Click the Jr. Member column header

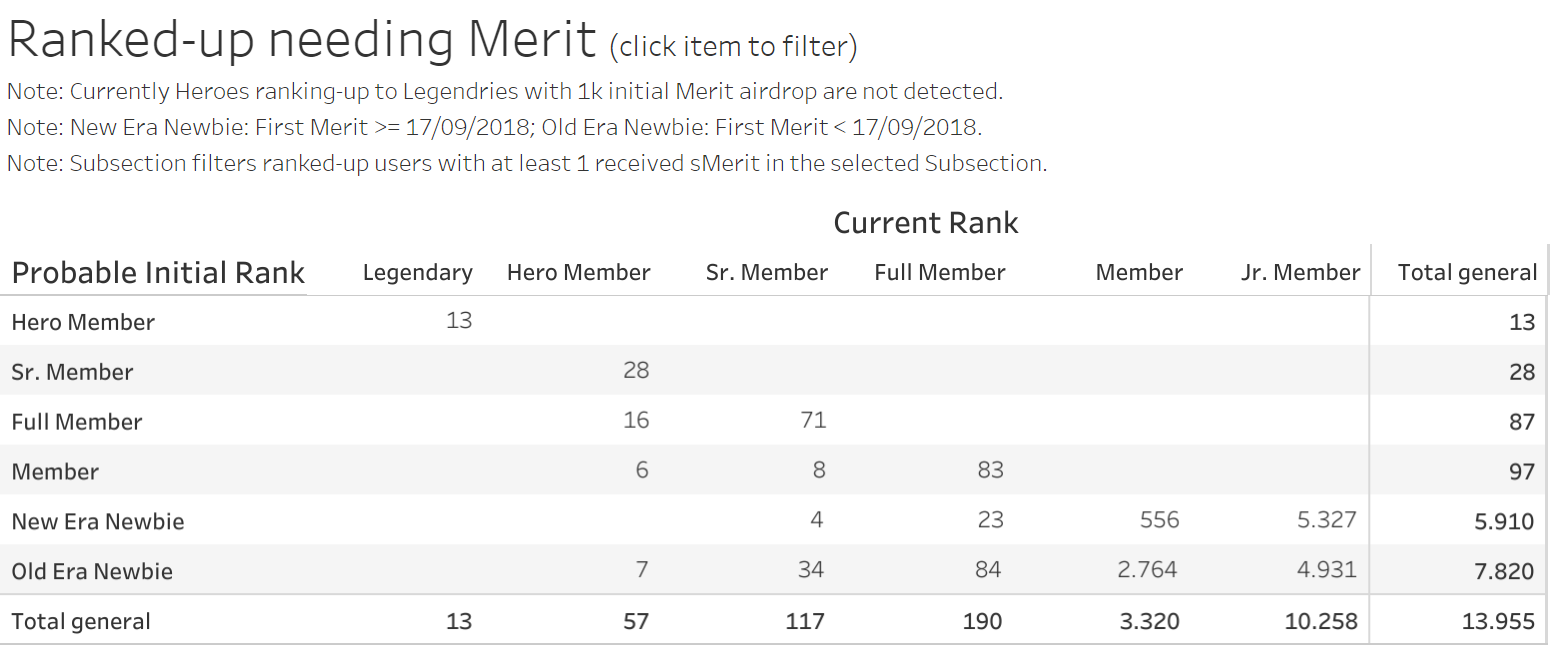coord(1300,272)
